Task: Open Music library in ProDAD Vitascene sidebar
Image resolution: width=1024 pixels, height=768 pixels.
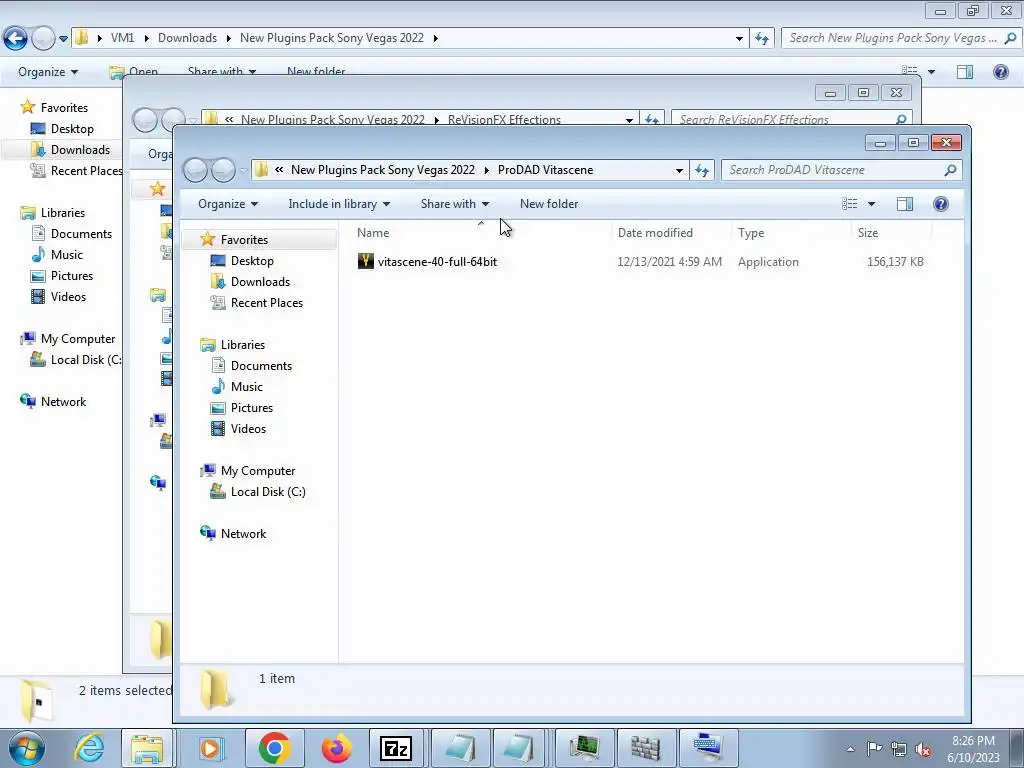Action: [x=246, y=387]
